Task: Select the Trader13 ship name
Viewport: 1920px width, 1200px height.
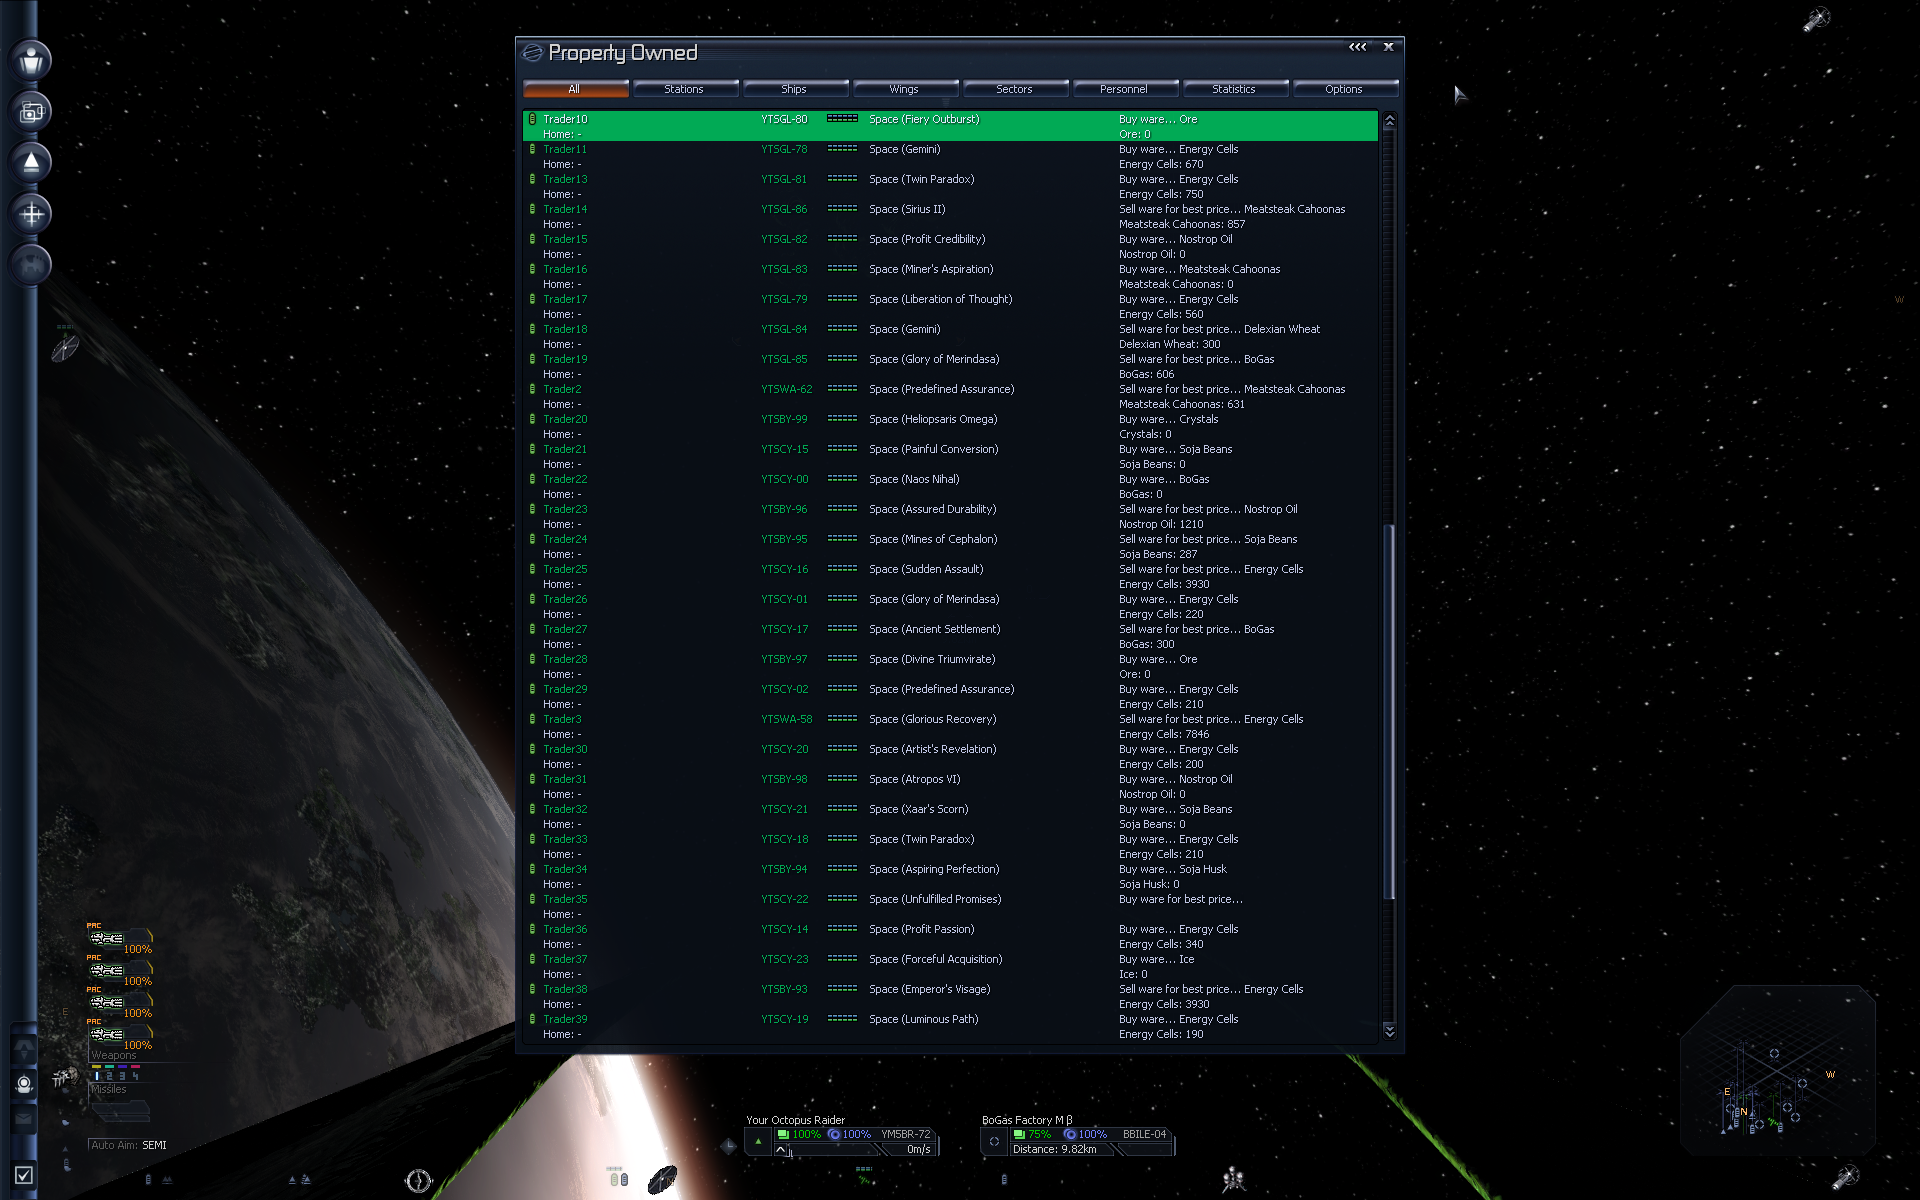Action: click(565, 179)
